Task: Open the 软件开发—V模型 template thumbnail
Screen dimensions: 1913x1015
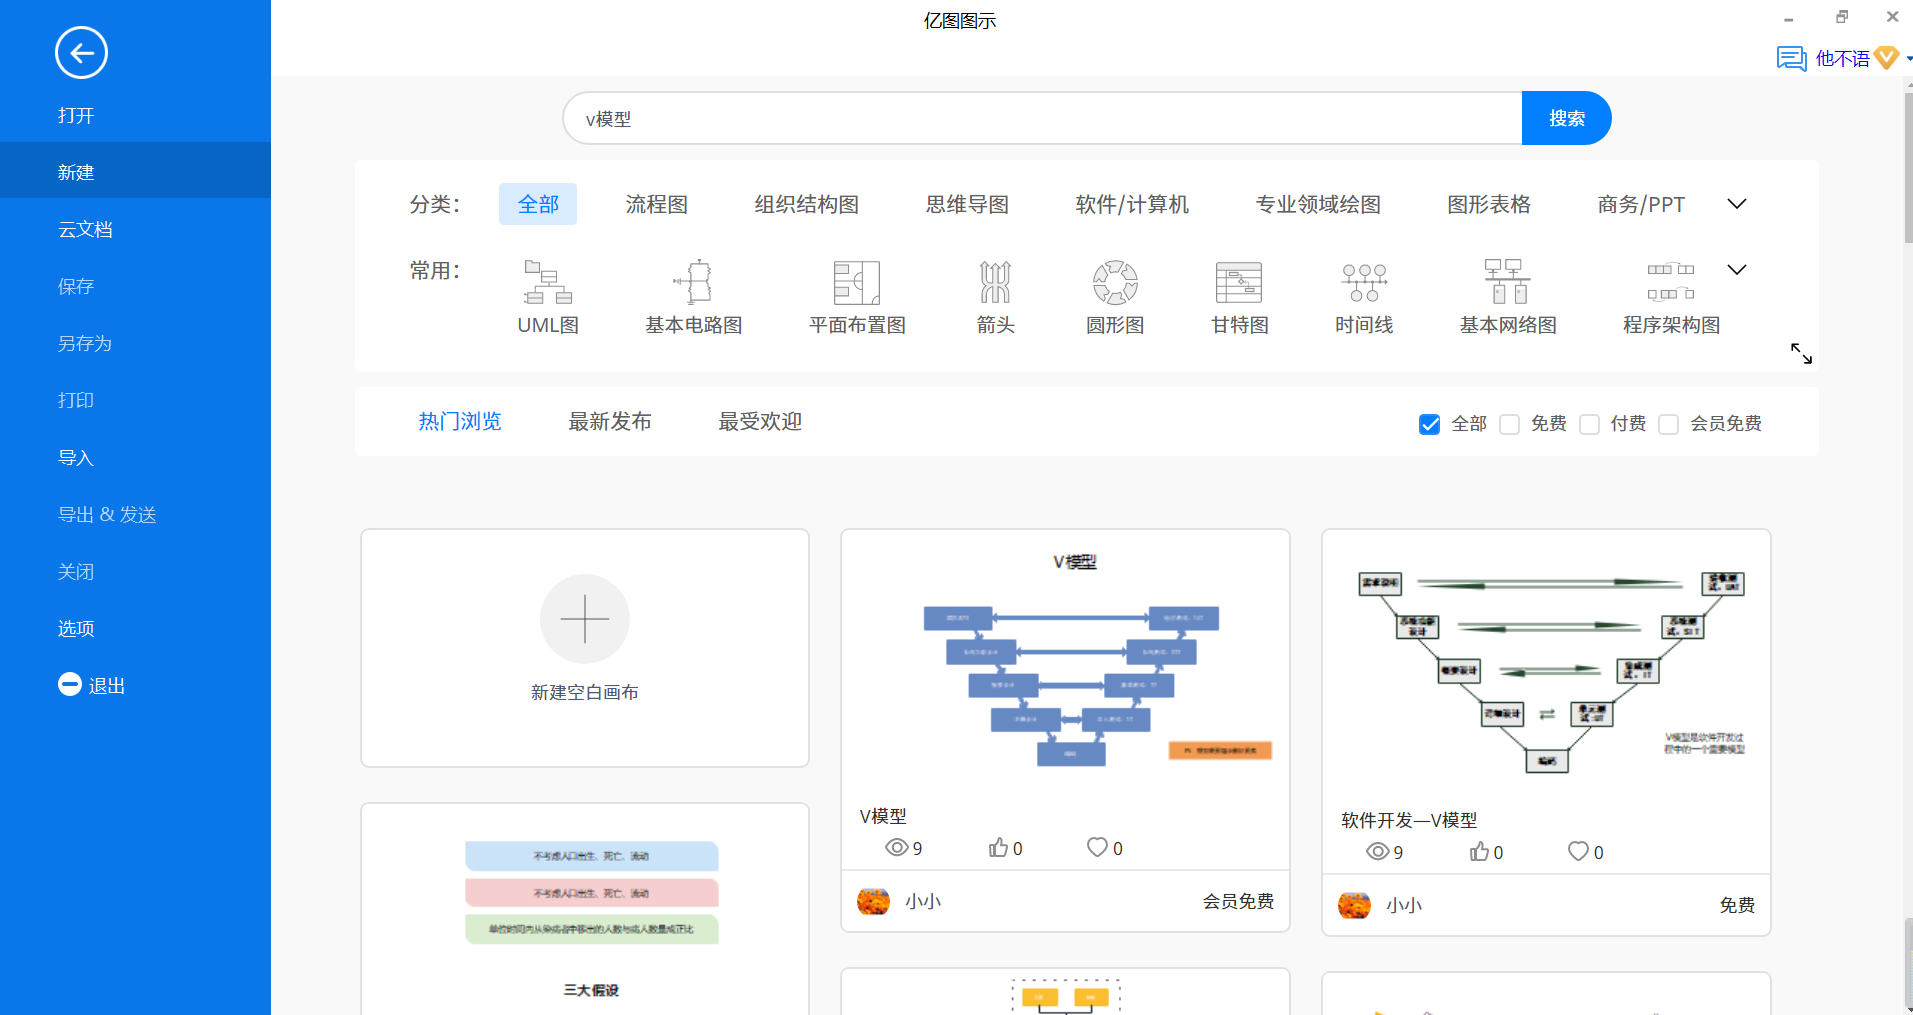Action: point(1546,667)
